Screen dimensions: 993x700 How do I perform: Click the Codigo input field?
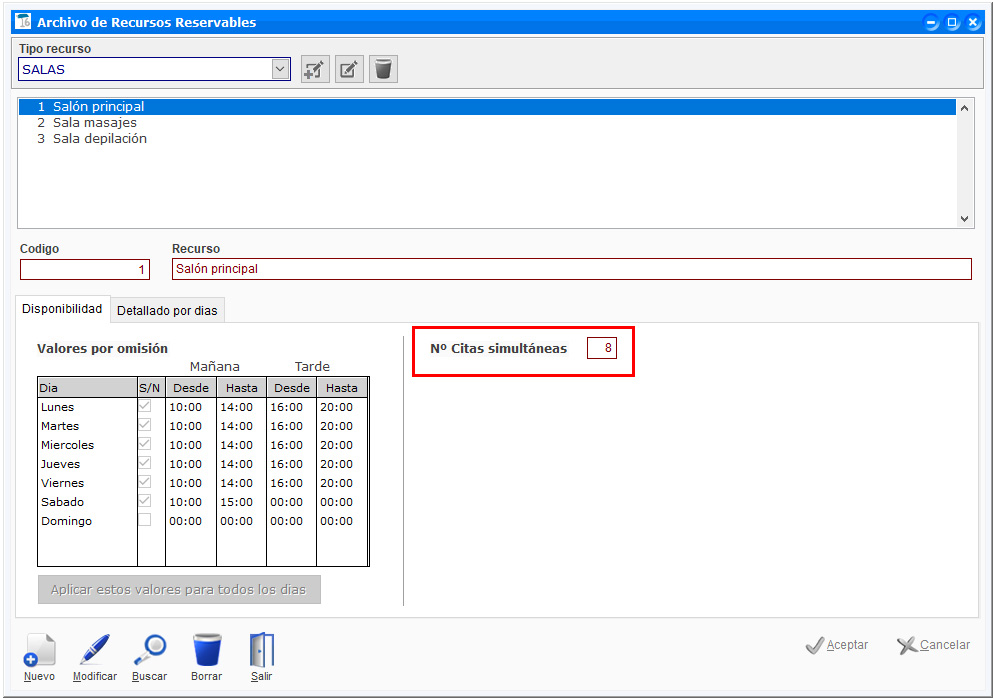[85, 269]
